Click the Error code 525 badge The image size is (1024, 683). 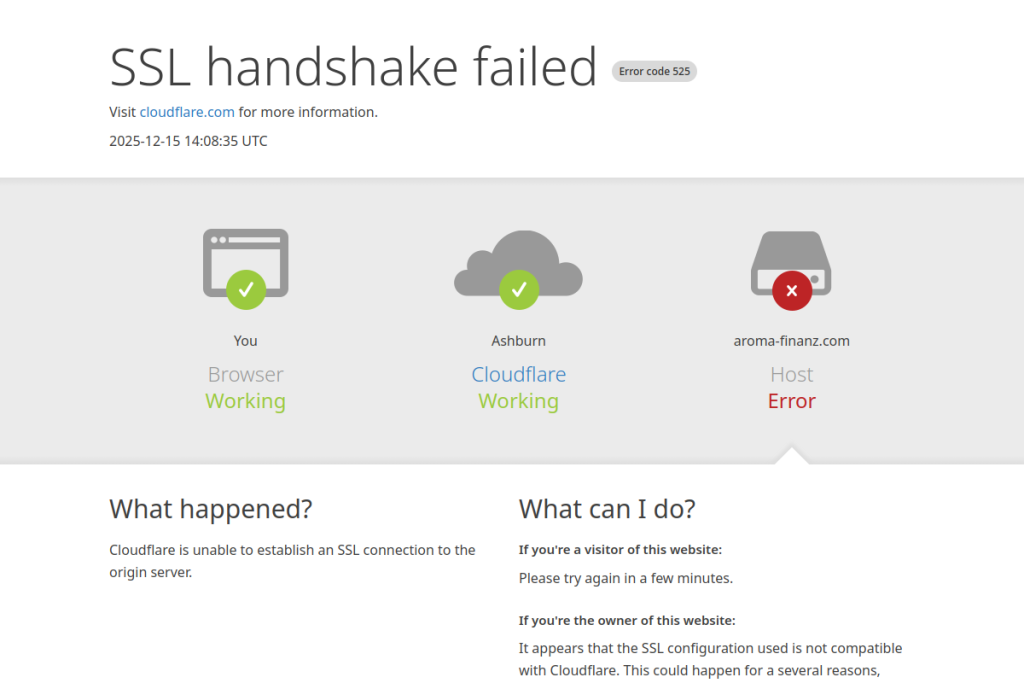coord(654,71)
